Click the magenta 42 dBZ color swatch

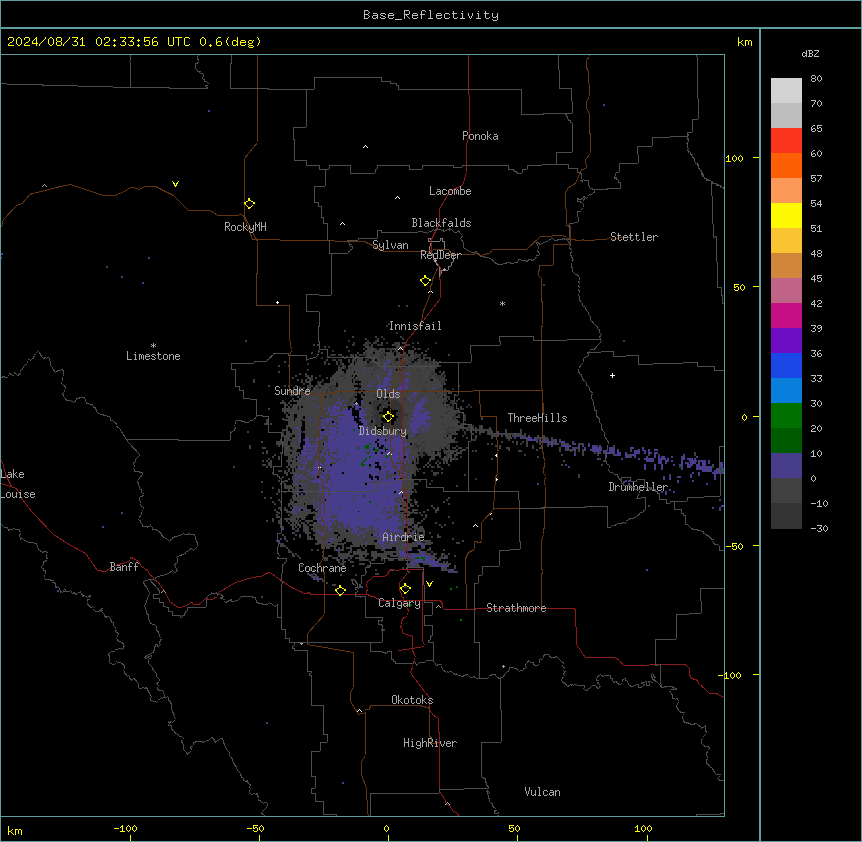tap(786, 315)
